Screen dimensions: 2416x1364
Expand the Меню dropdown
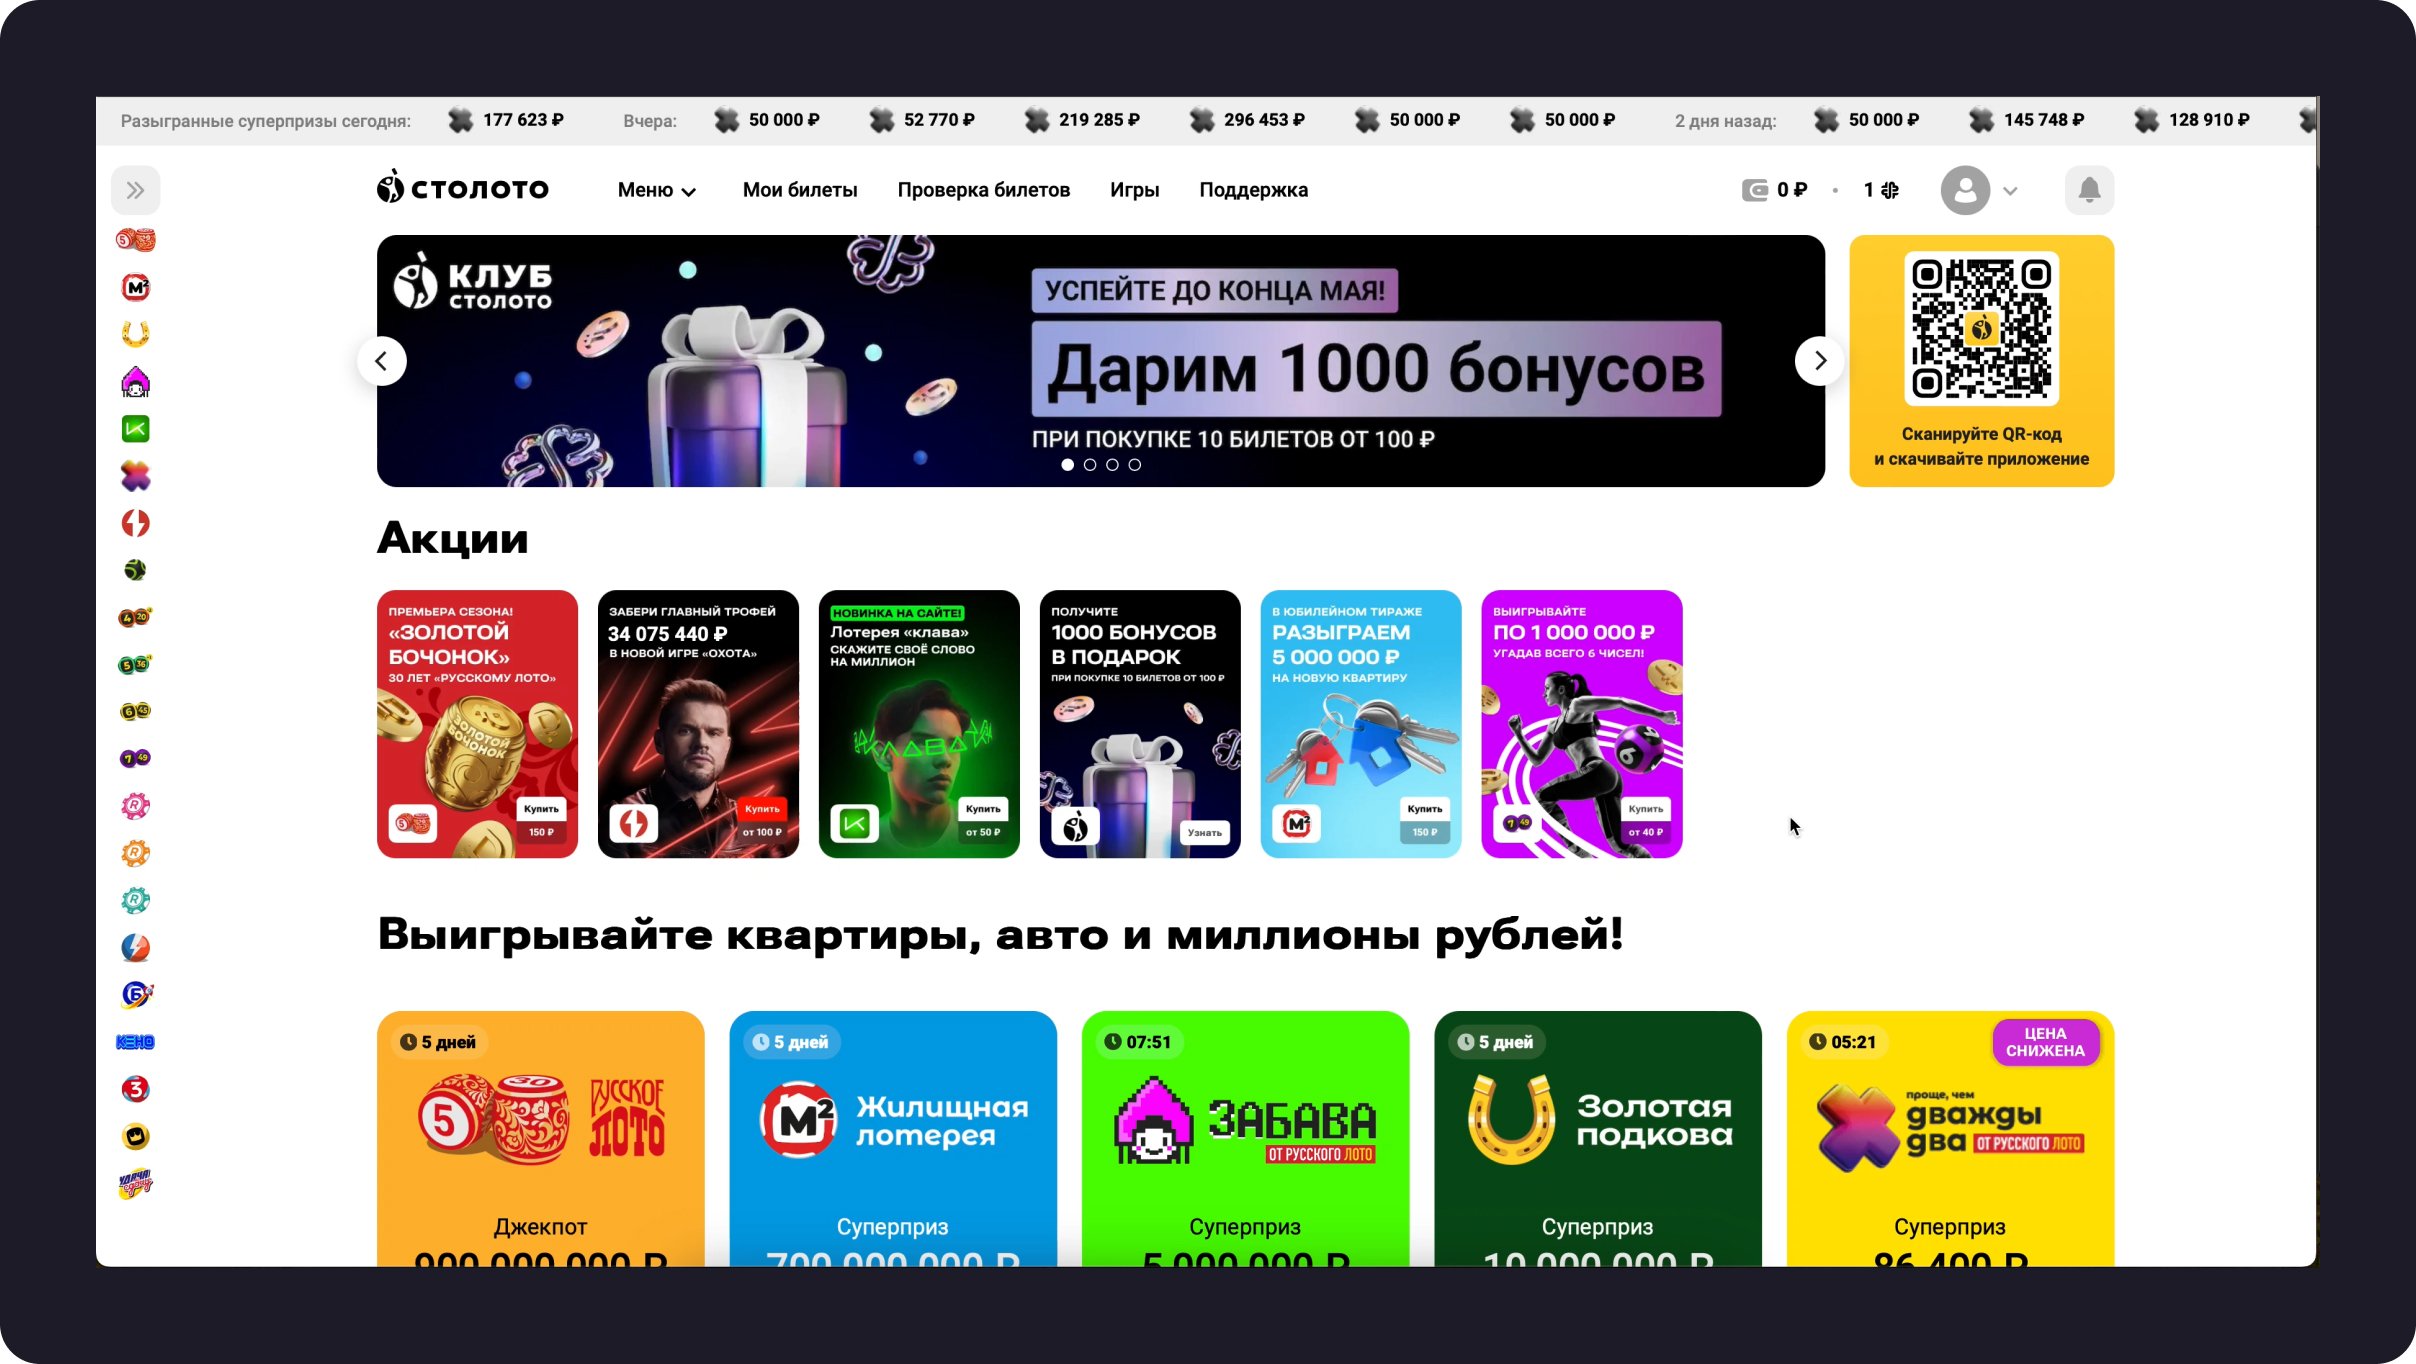tap(656, 190)
